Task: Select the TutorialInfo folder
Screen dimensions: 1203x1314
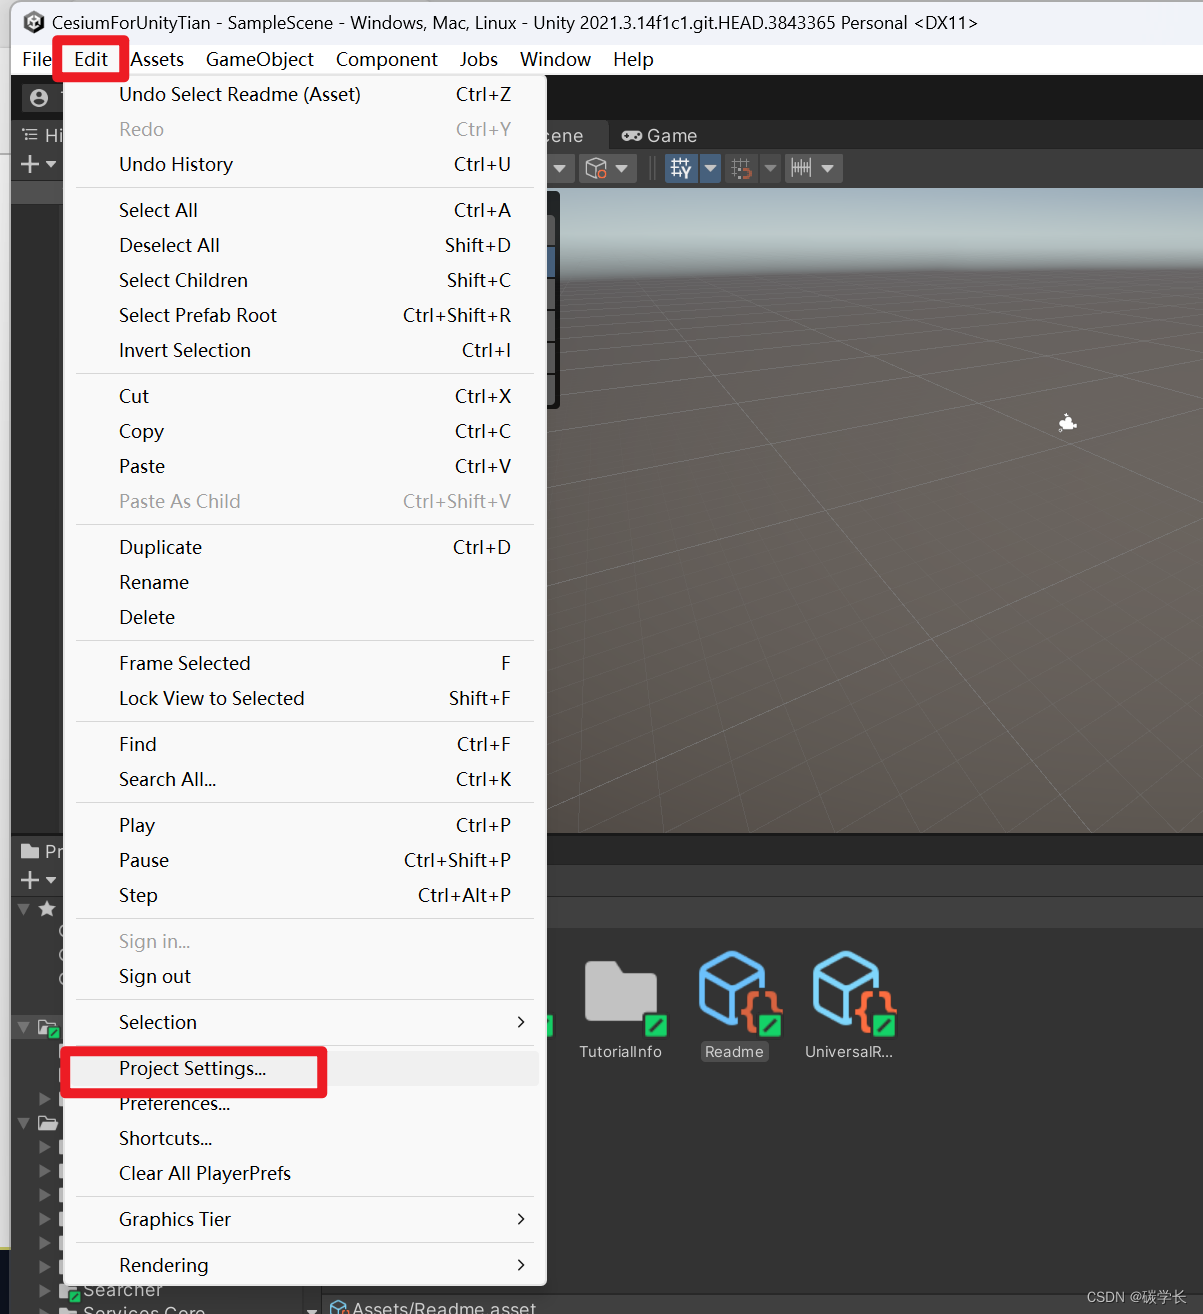Action: [621, 1008]
